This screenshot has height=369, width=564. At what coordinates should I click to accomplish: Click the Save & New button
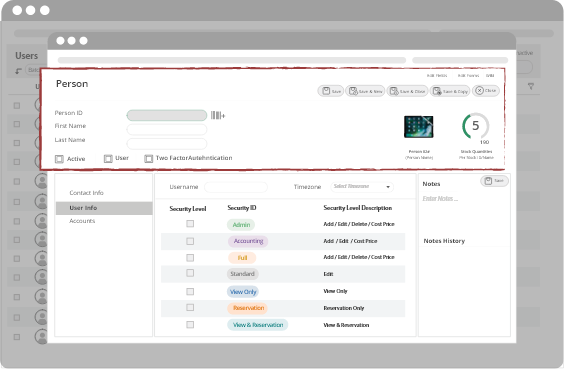point(365,91)
